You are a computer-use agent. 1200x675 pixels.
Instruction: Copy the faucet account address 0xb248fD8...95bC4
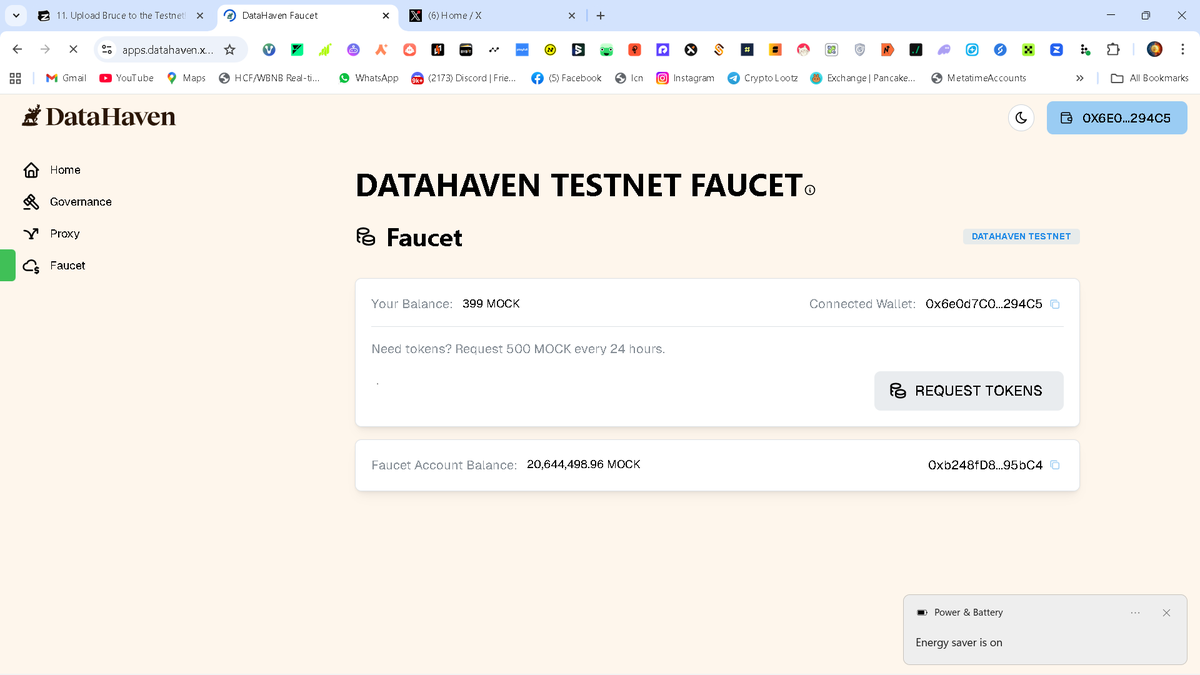(x=1055, y=464)
